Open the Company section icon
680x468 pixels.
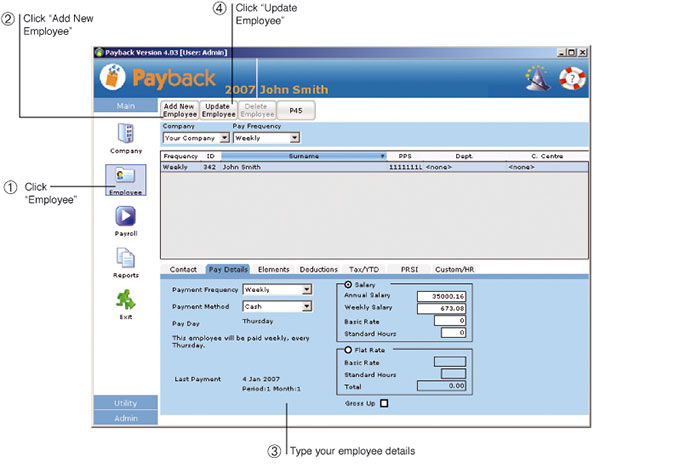pyautogui.click(x=125, y=134)
